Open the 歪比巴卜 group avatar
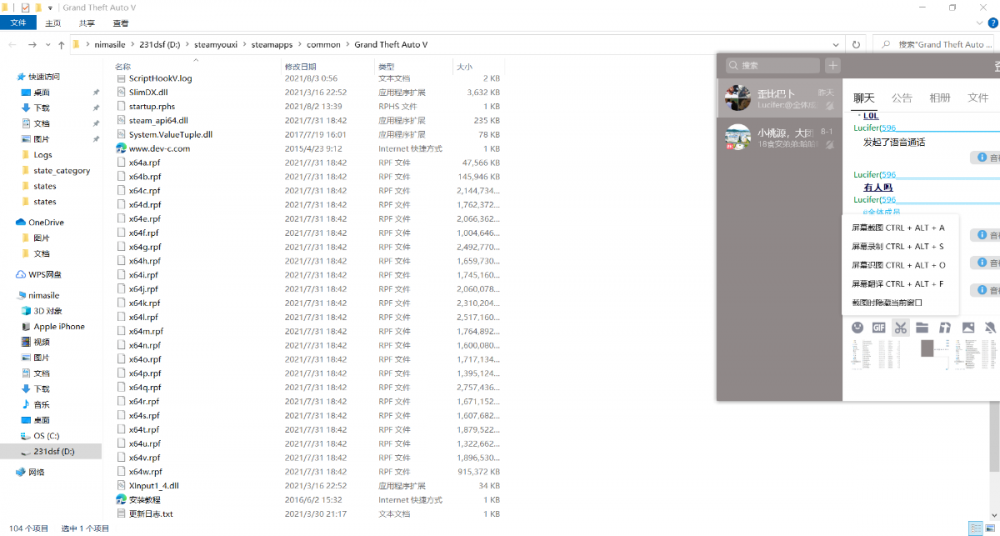Screen dimensions: 1000x536 tap(737, 98)
